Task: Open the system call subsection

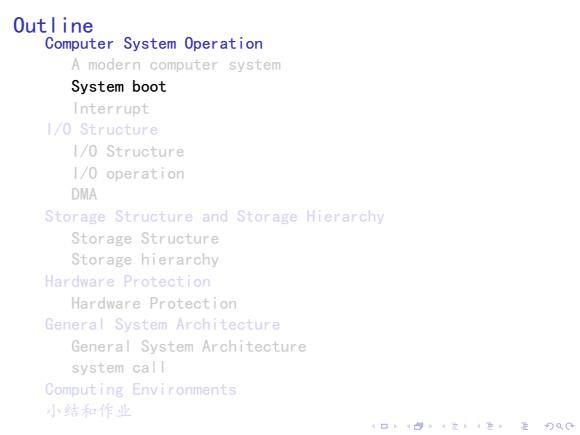Action: coord(118,368)
